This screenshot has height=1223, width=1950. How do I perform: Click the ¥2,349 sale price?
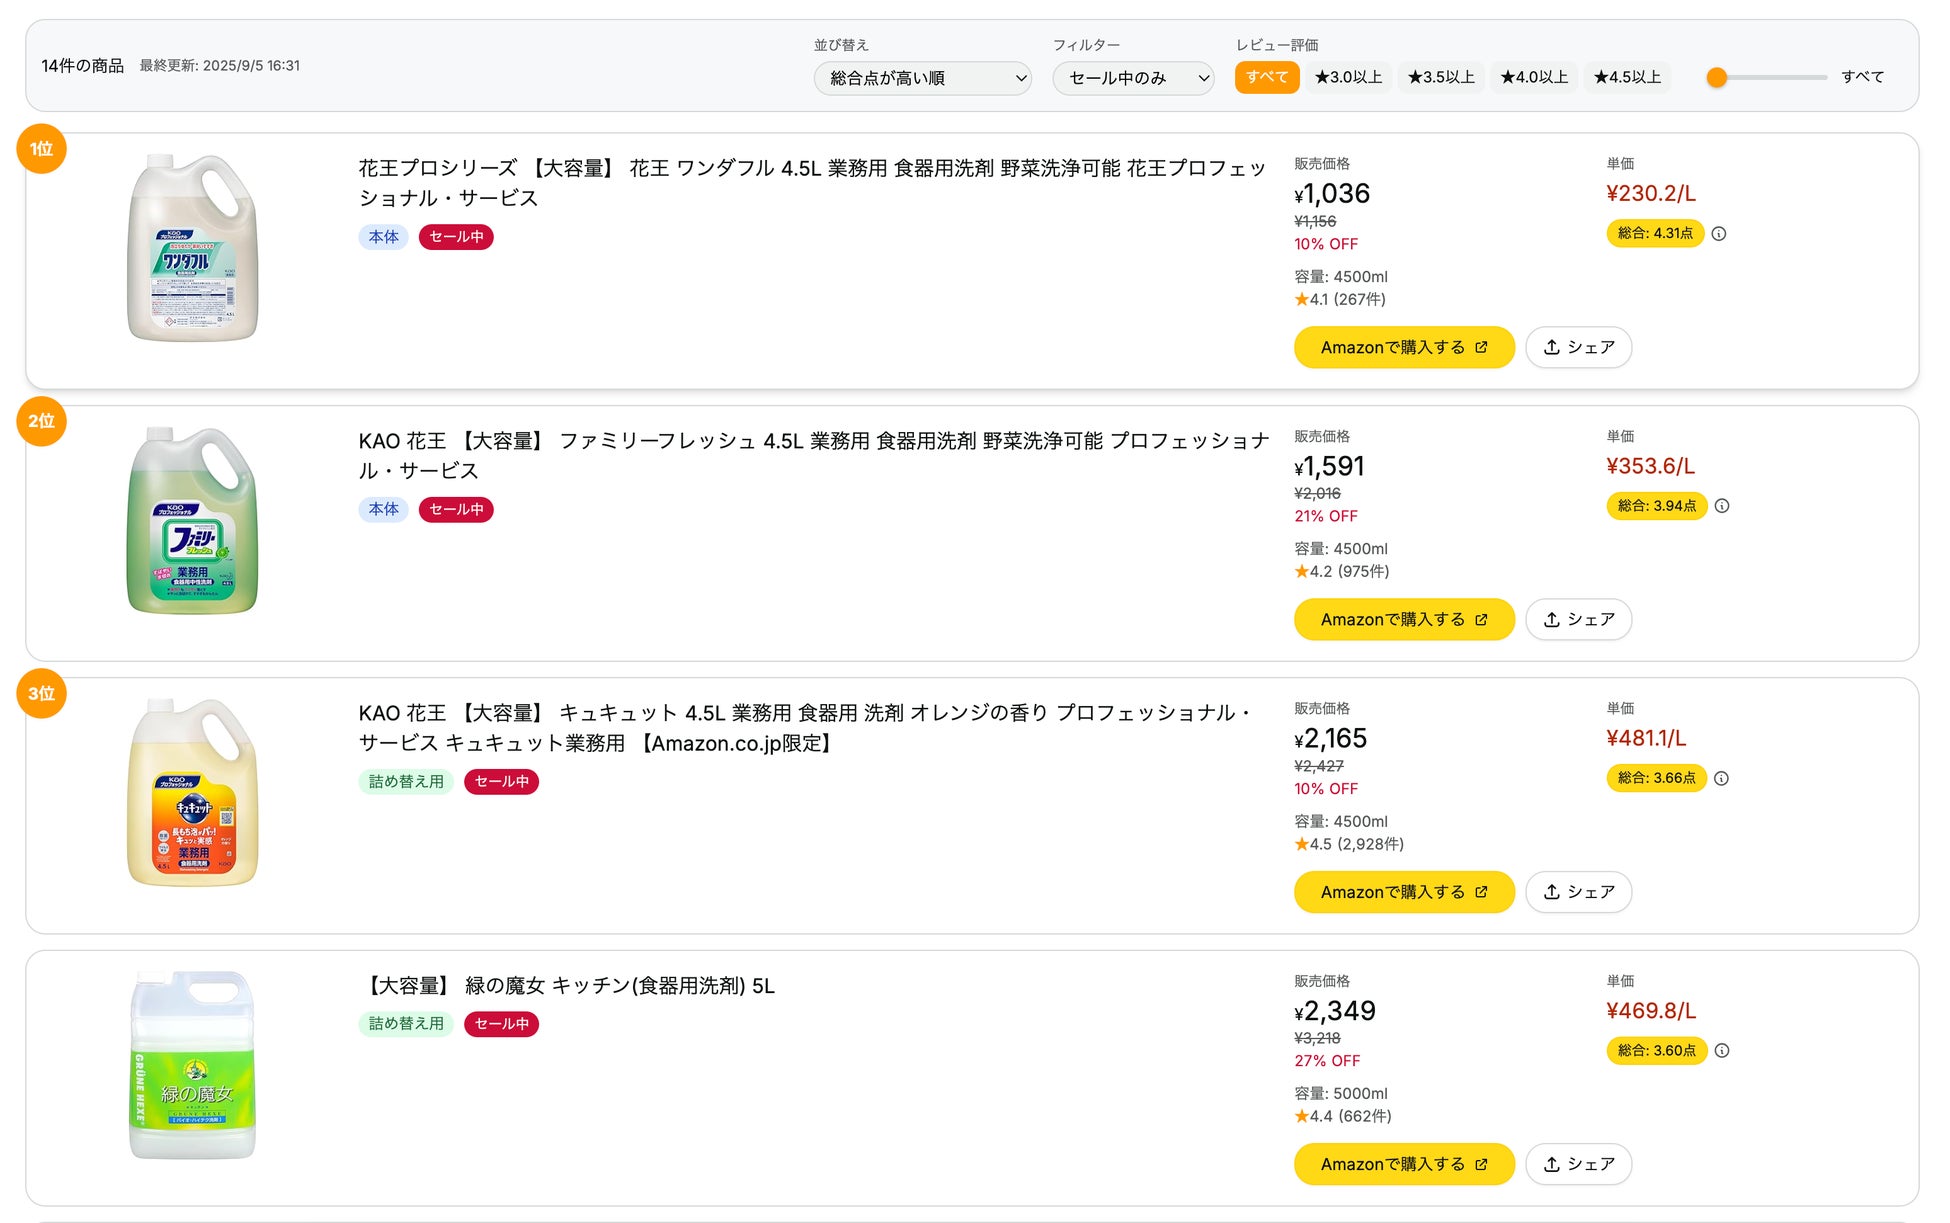click(1335, 1011)
